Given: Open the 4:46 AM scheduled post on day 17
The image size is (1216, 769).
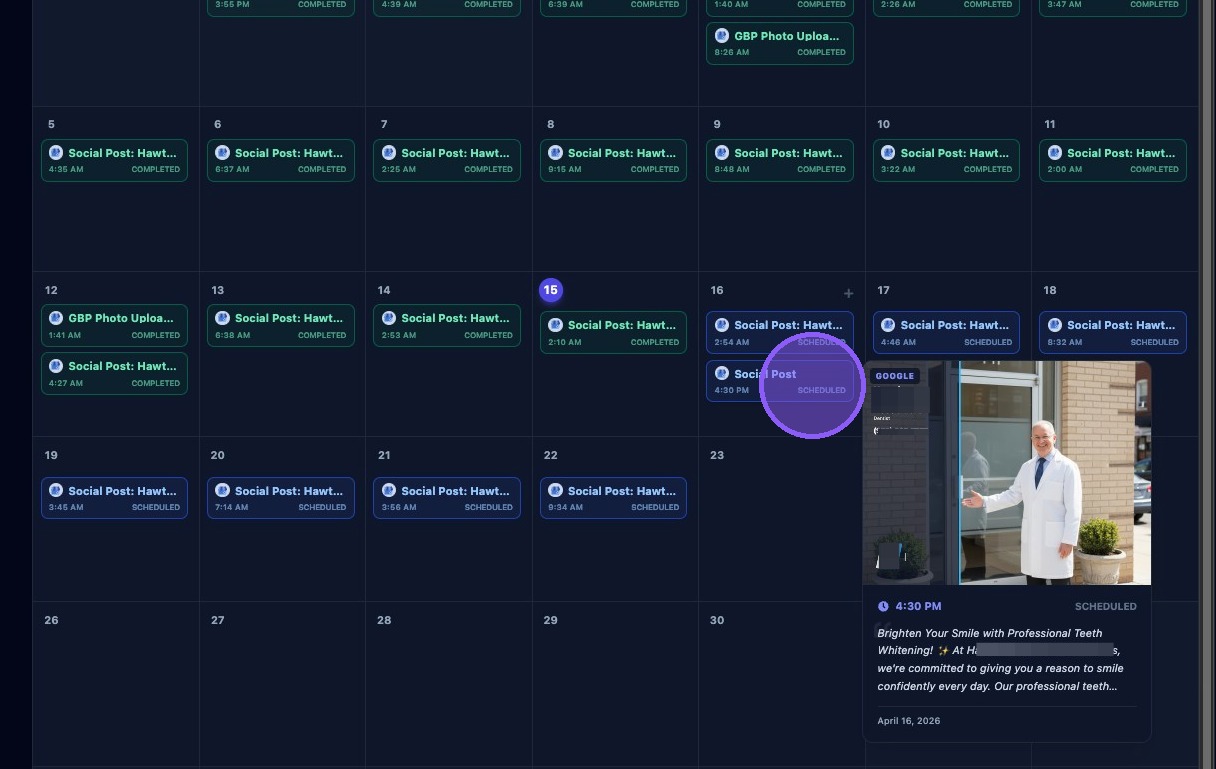Looking at the screenshot, I should point(946,332).
